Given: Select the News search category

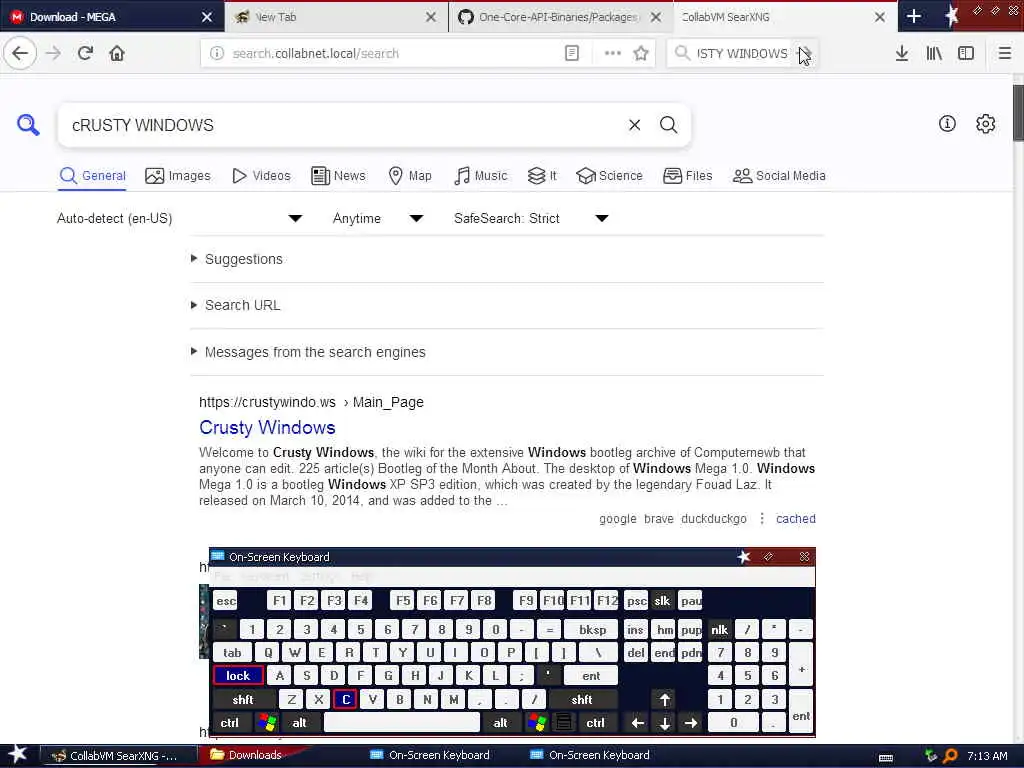Looking at the screenshot, I should click(x=338, y=176).
